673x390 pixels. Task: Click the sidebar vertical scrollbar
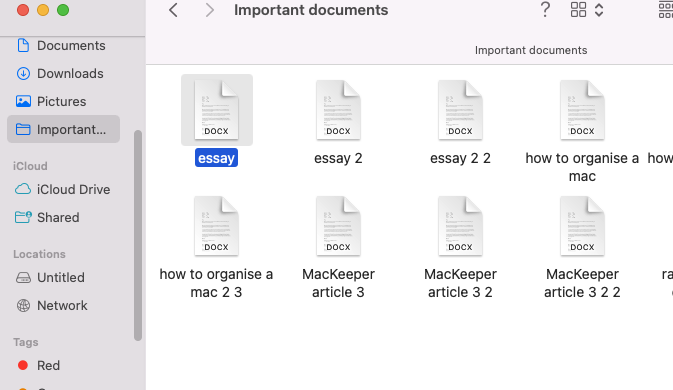[x=138, y=235]
